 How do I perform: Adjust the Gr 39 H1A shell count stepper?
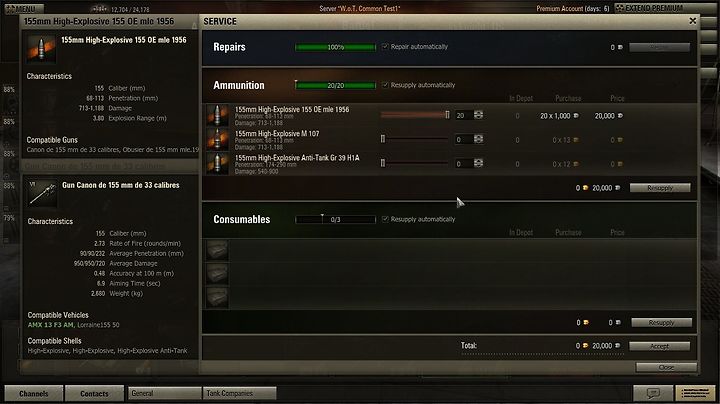(478, 163)
